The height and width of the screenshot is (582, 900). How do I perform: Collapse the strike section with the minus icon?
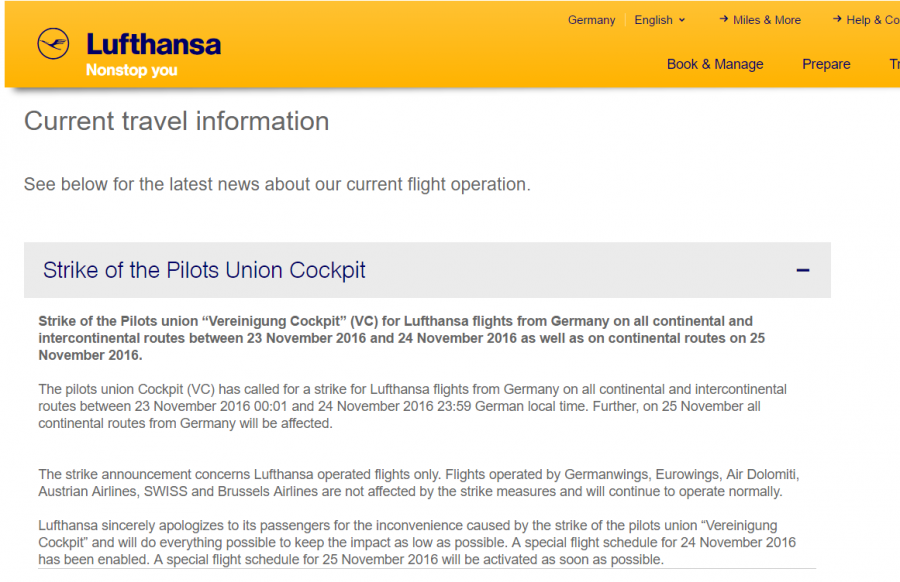[802, 270]
